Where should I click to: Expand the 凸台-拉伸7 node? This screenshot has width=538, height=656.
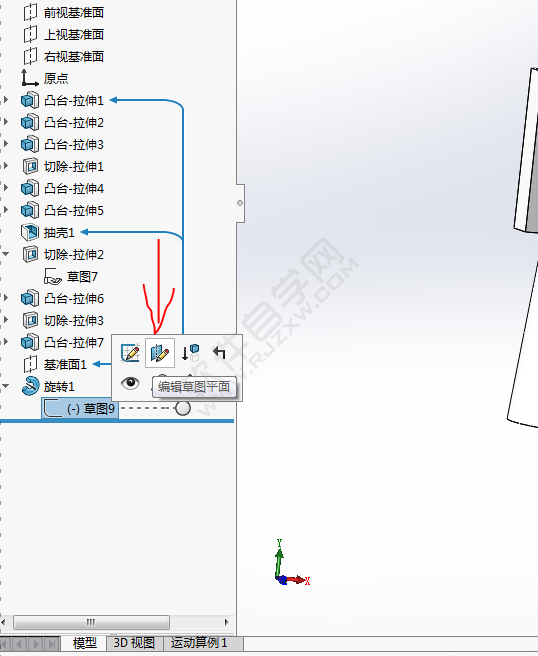click(6, 342)
